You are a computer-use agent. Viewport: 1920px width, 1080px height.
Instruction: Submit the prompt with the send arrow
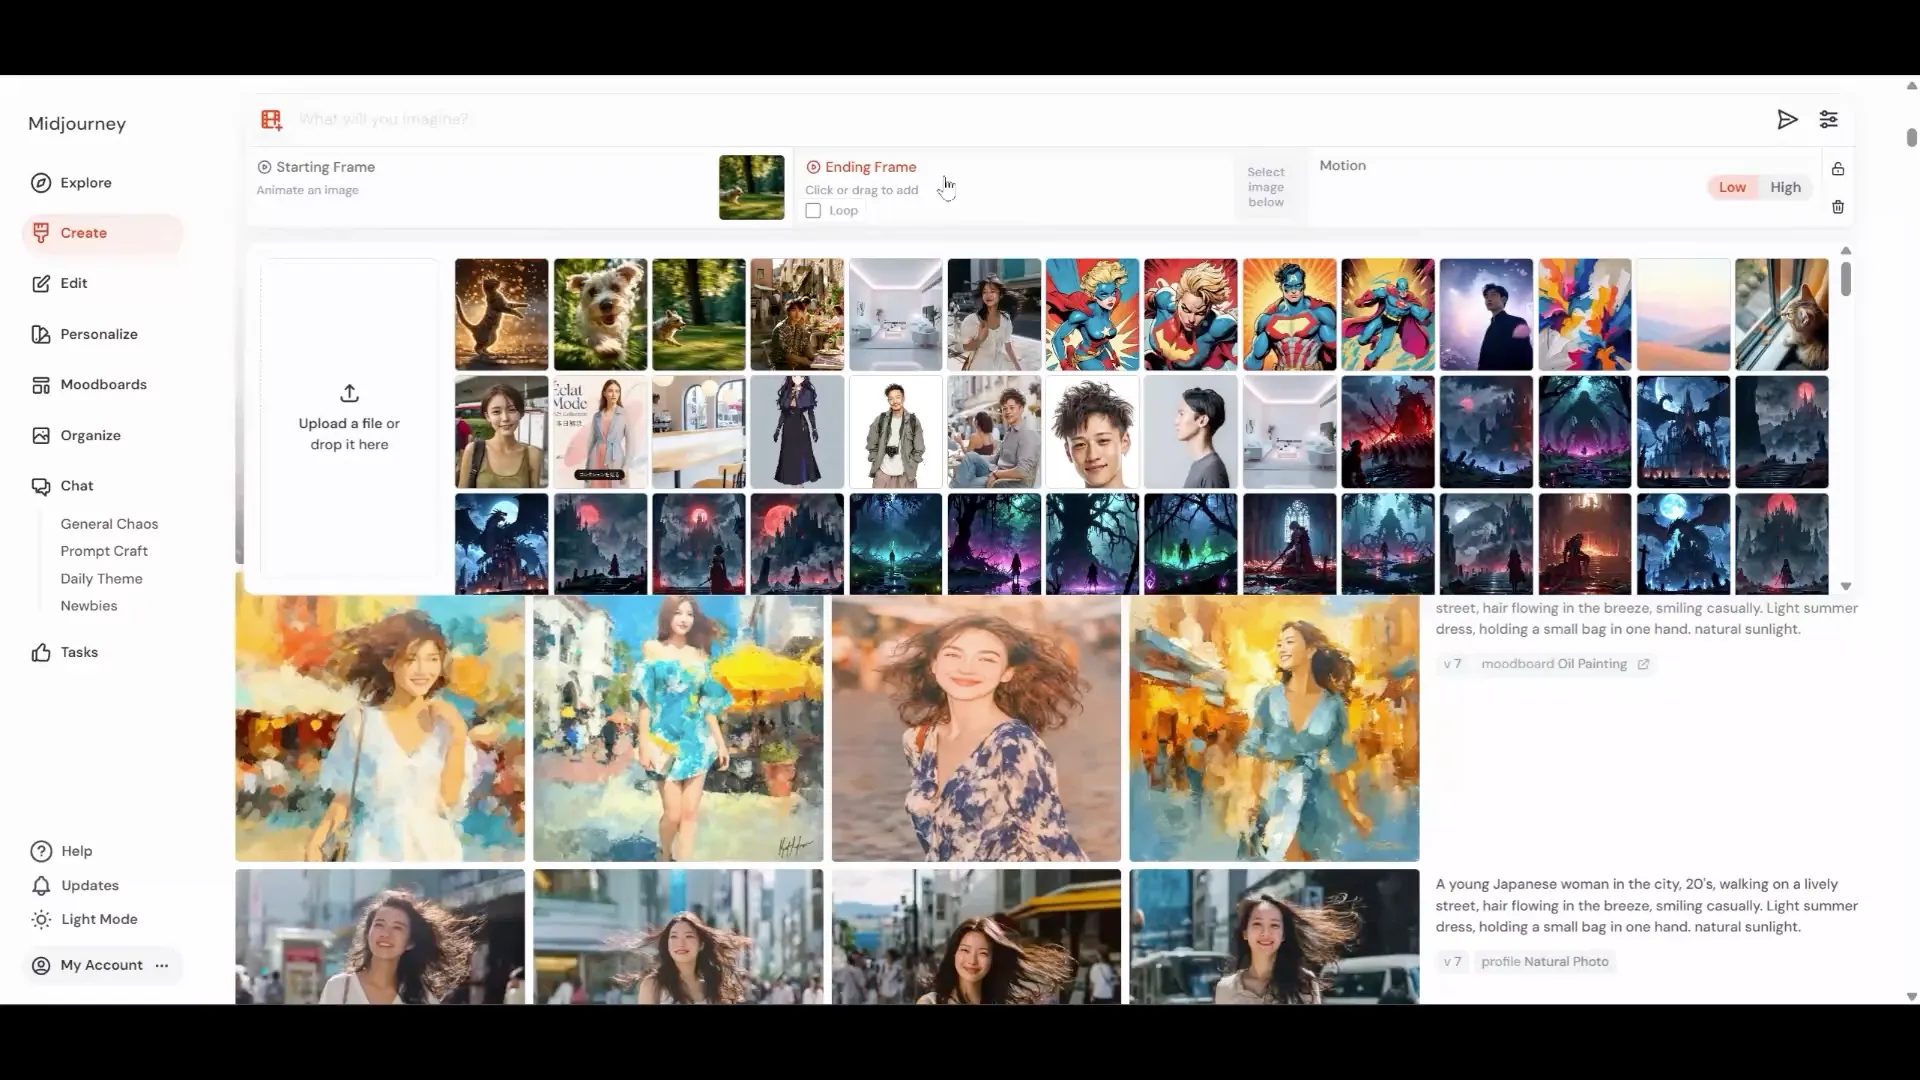1788,119
